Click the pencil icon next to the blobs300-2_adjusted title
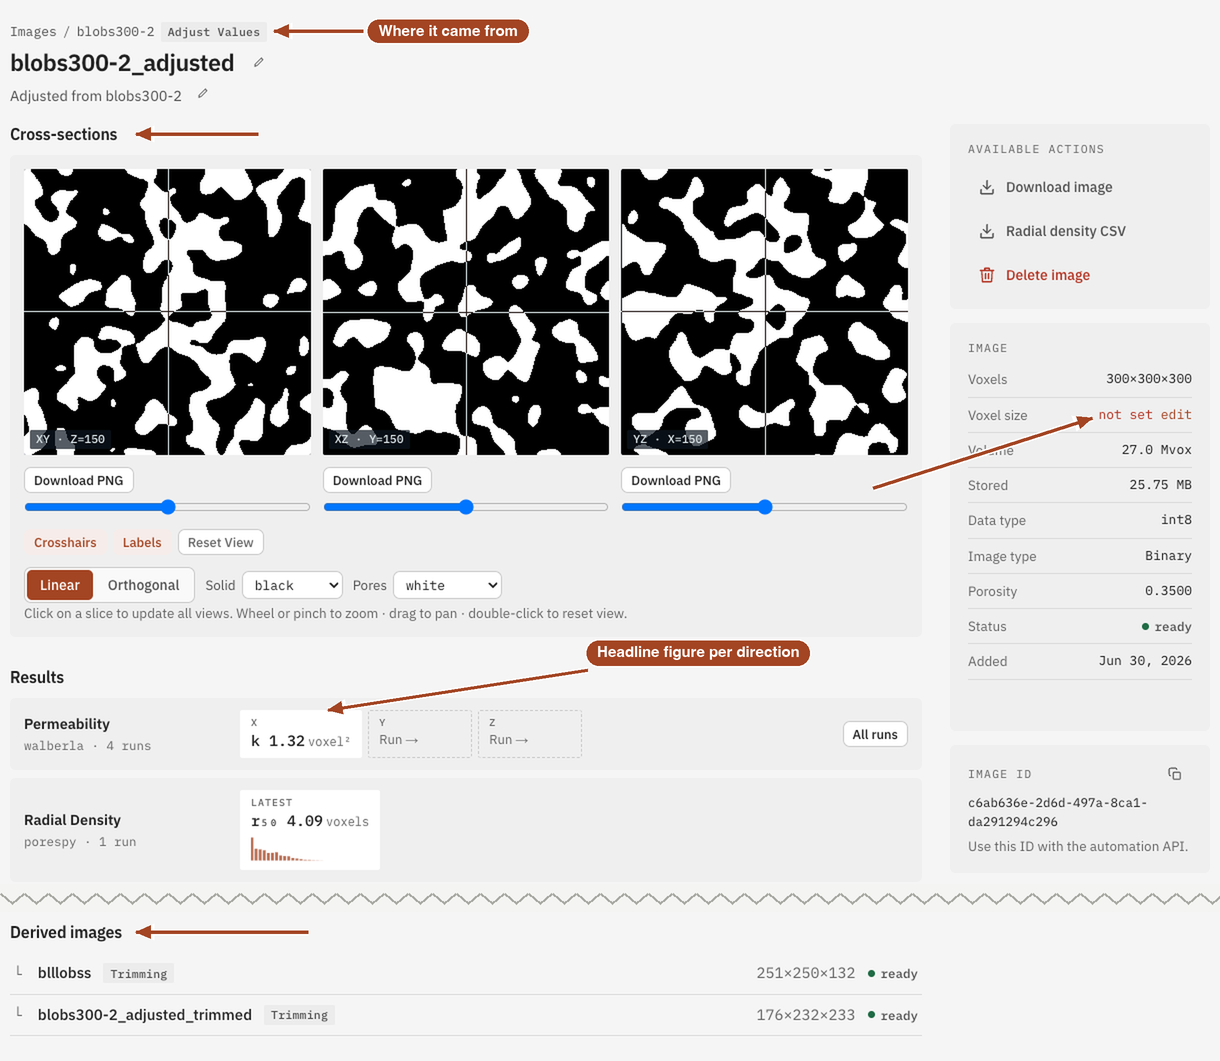Viewport: 1220px width, 1061px height. (259, 62)
